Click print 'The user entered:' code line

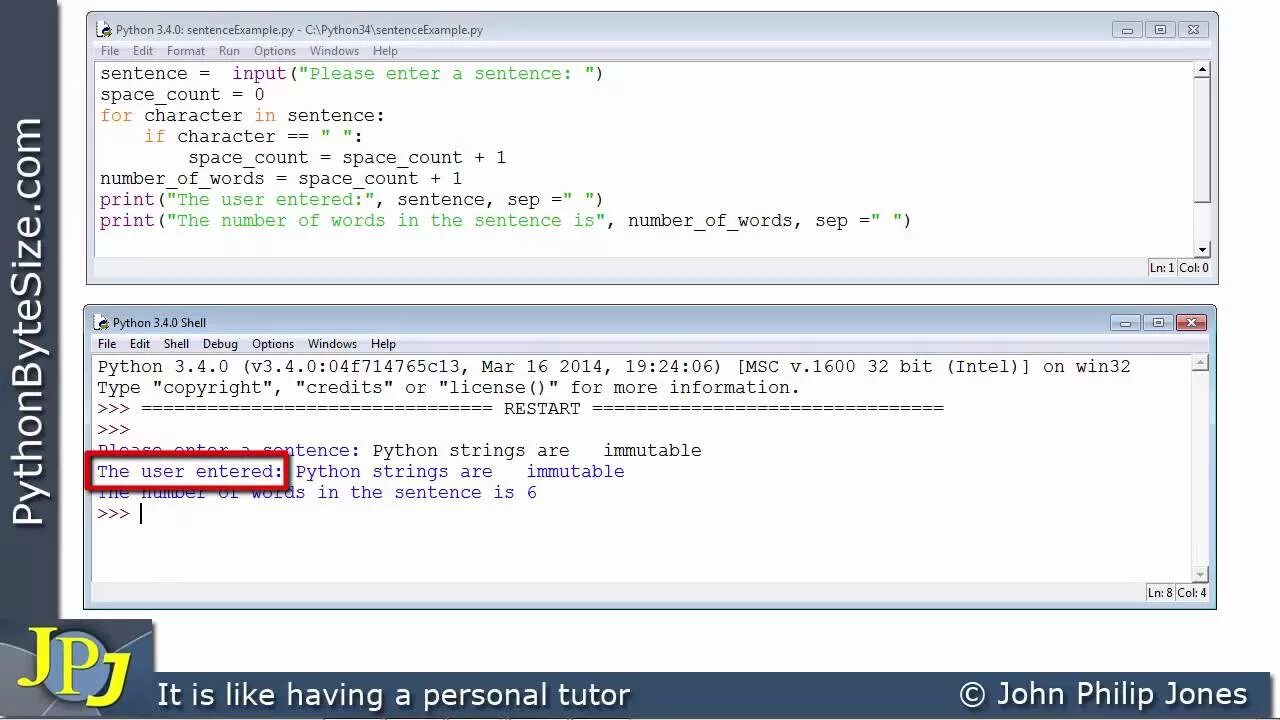coord(352,199)
